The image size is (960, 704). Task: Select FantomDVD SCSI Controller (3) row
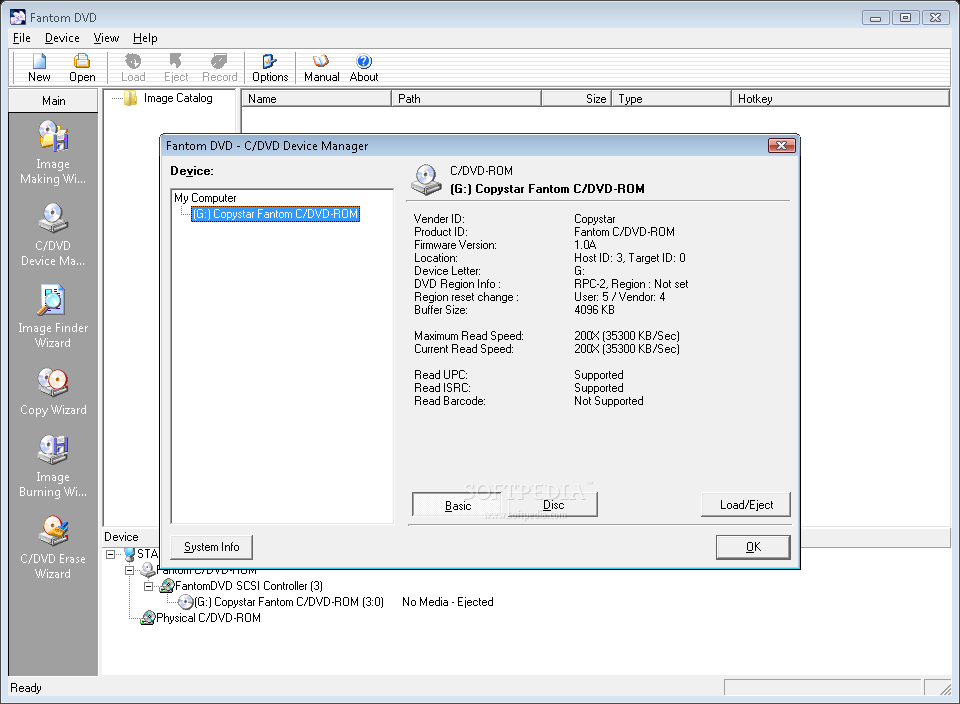click(x=249, y=586)
